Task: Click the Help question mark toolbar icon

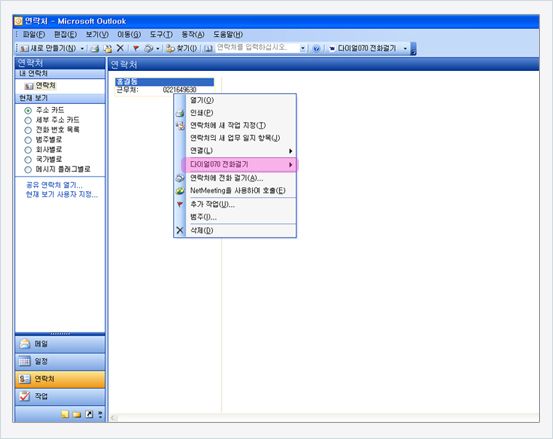Action: (316, 49)
